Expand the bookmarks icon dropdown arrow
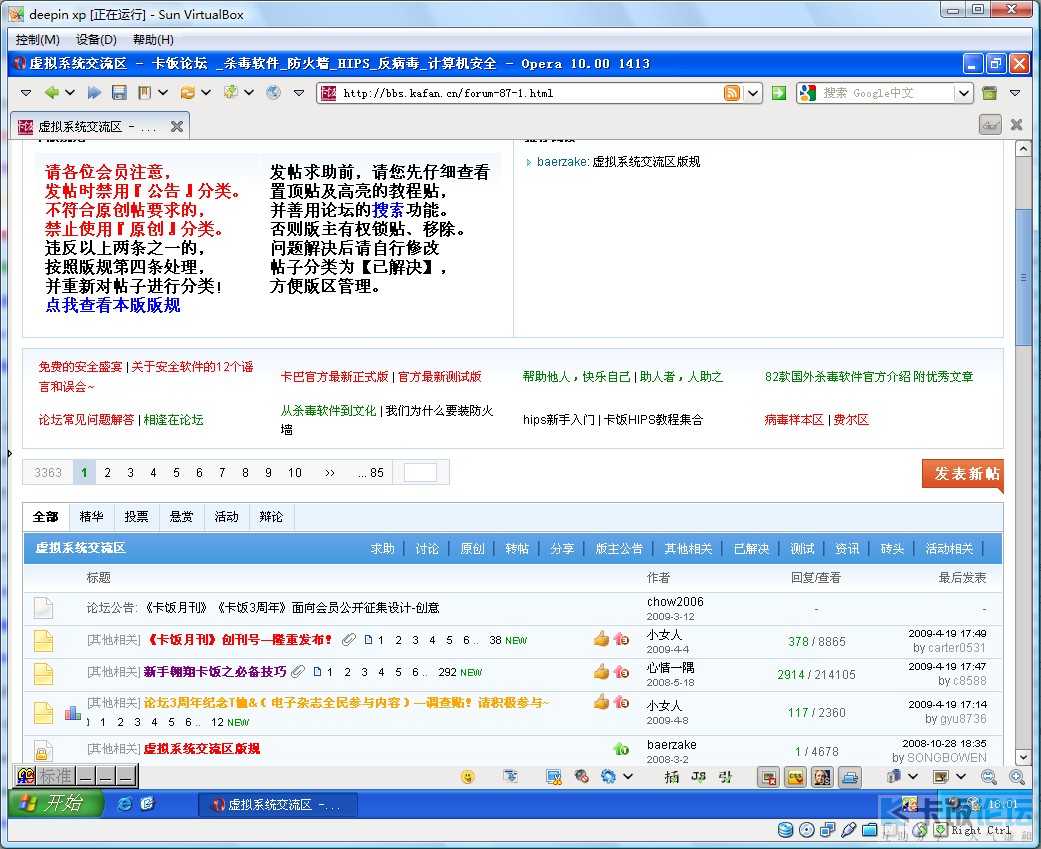Image resolution: width=1041 pixels, height=849 pixels. tap(163, 93)
